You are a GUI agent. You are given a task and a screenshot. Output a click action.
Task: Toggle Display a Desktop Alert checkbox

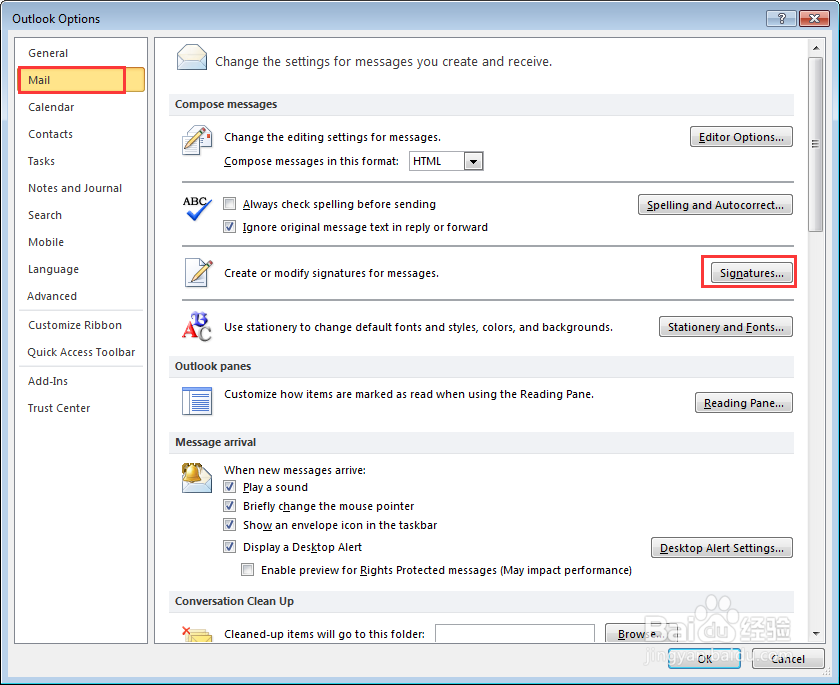pyautogui.click(x=230, y=547)
